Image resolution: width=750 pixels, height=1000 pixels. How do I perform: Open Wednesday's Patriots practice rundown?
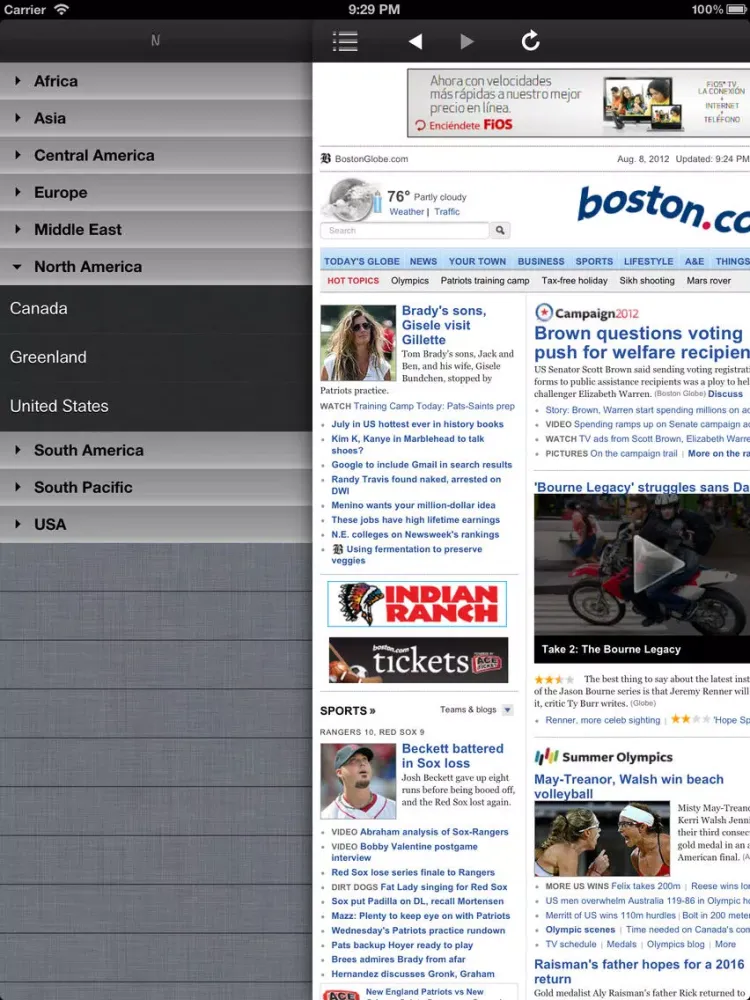click(418, 930)
